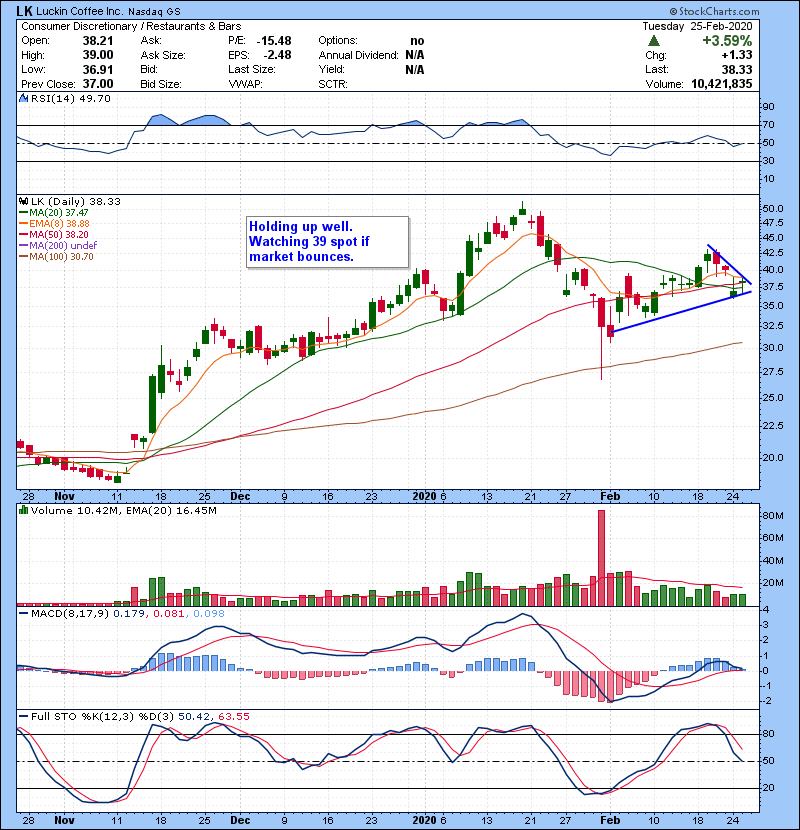
Task: Click the LK ticker symbol in header
Action: [x=24, y=11]
